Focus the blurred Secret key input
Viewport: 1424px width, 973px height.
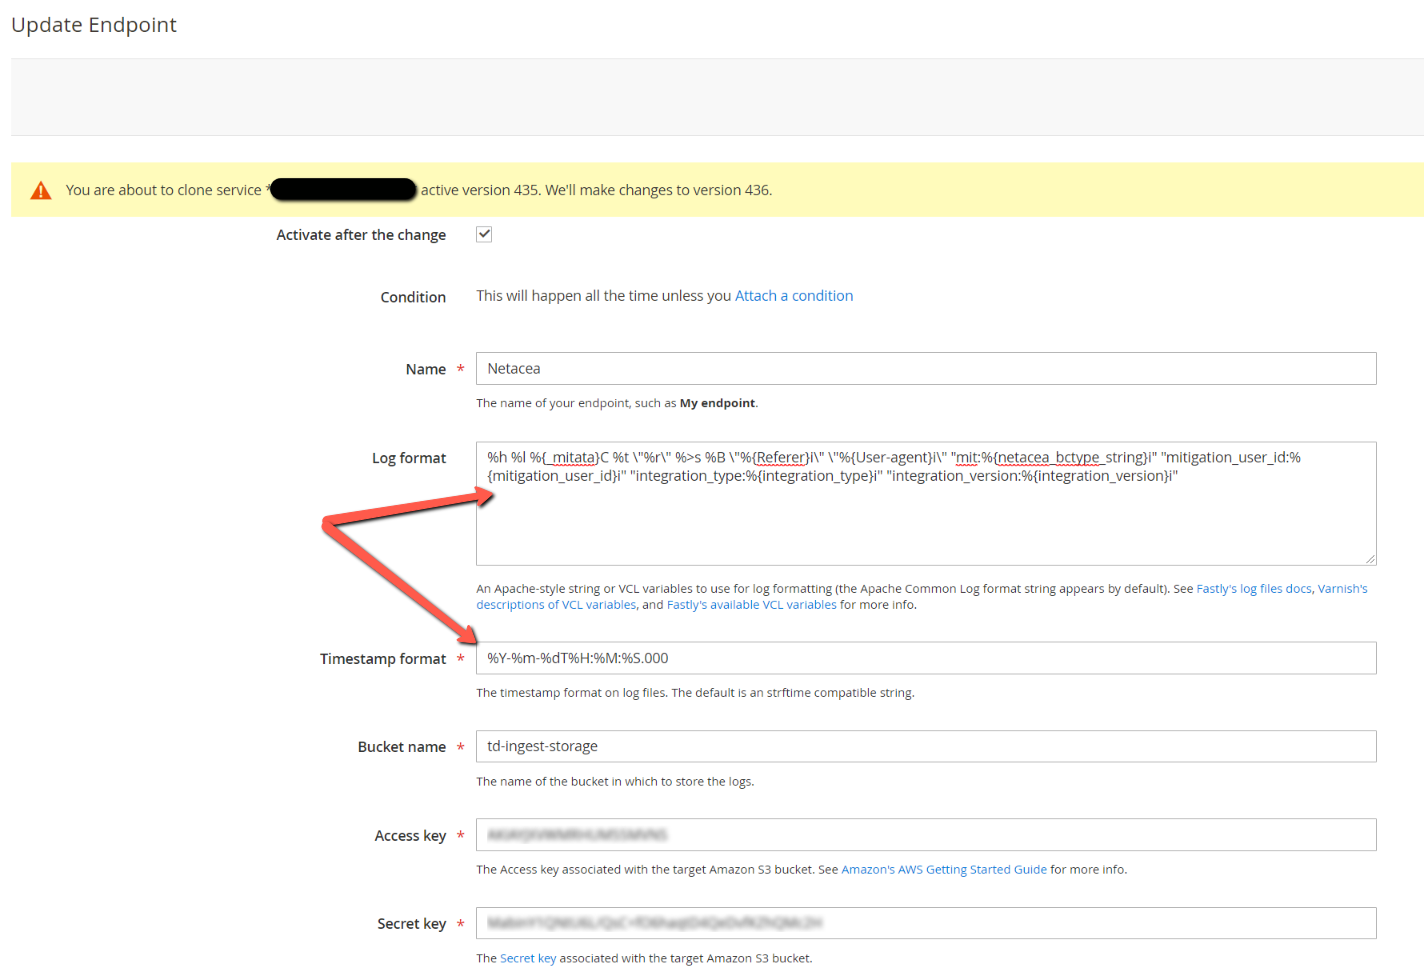tap(925, 923)
